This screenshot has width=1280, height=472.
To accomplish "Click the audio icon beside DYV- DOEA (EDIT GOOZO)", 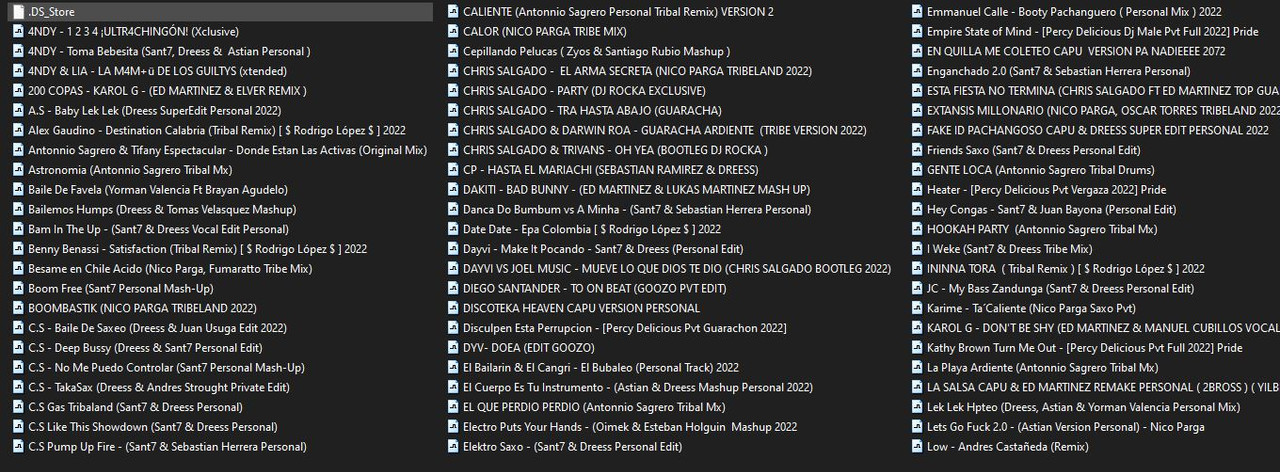I will click(453, 348).
